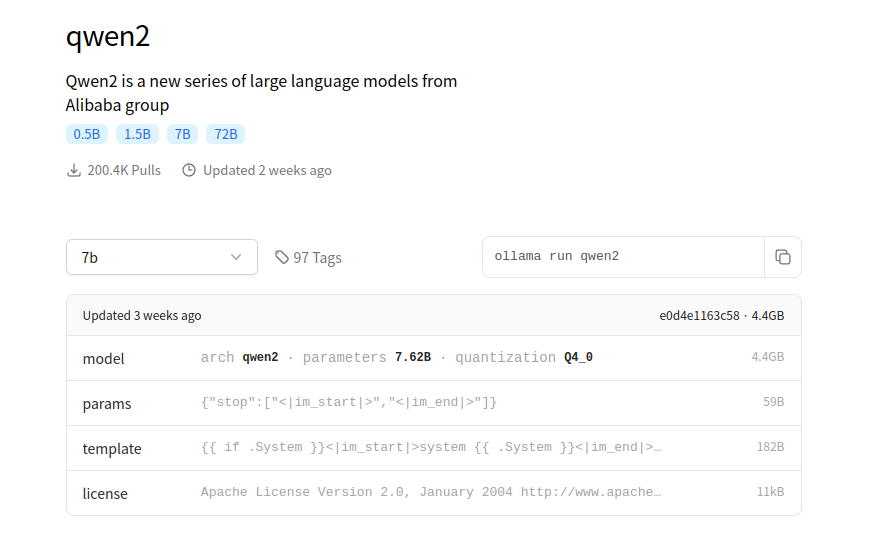Open the Apache license row
Viewport: 883px width, 538px height.
(434, 493)
